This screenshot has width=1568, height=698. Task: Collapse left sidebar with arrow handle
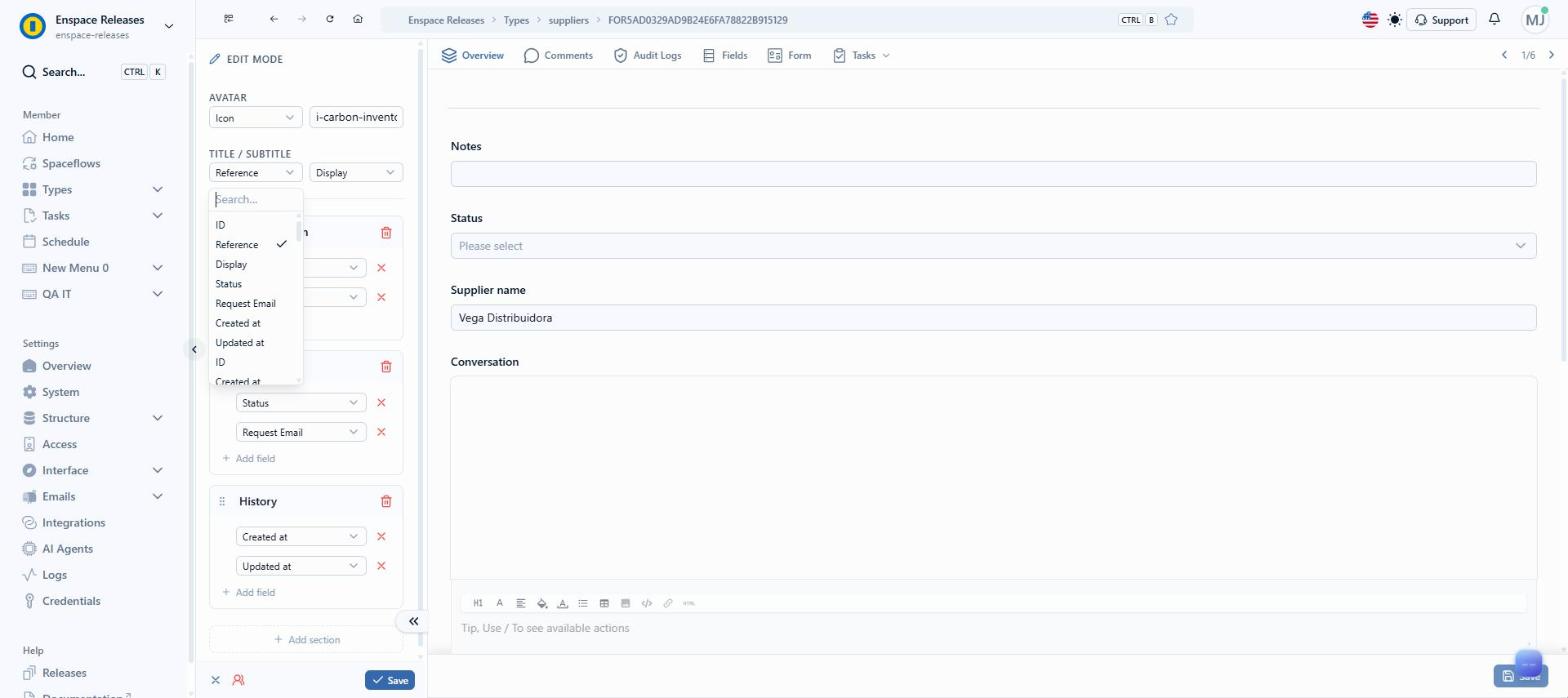coord(194,349)
